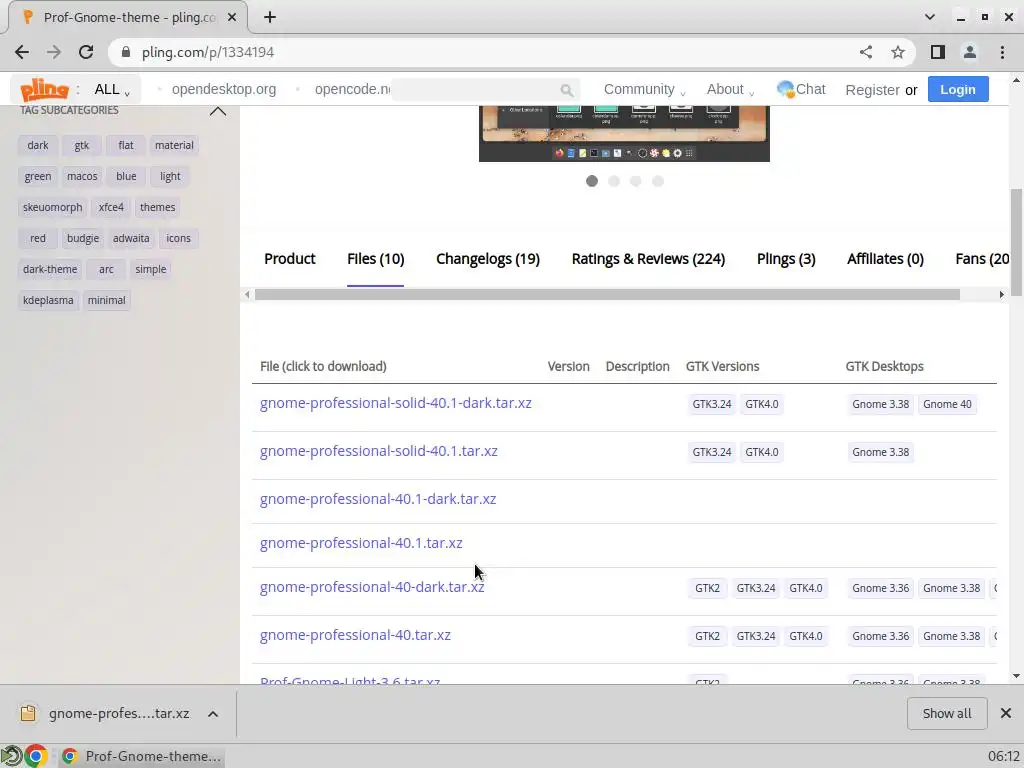Select the adwaita tag
Screen dimensions: 1024x768
point(131,238)
